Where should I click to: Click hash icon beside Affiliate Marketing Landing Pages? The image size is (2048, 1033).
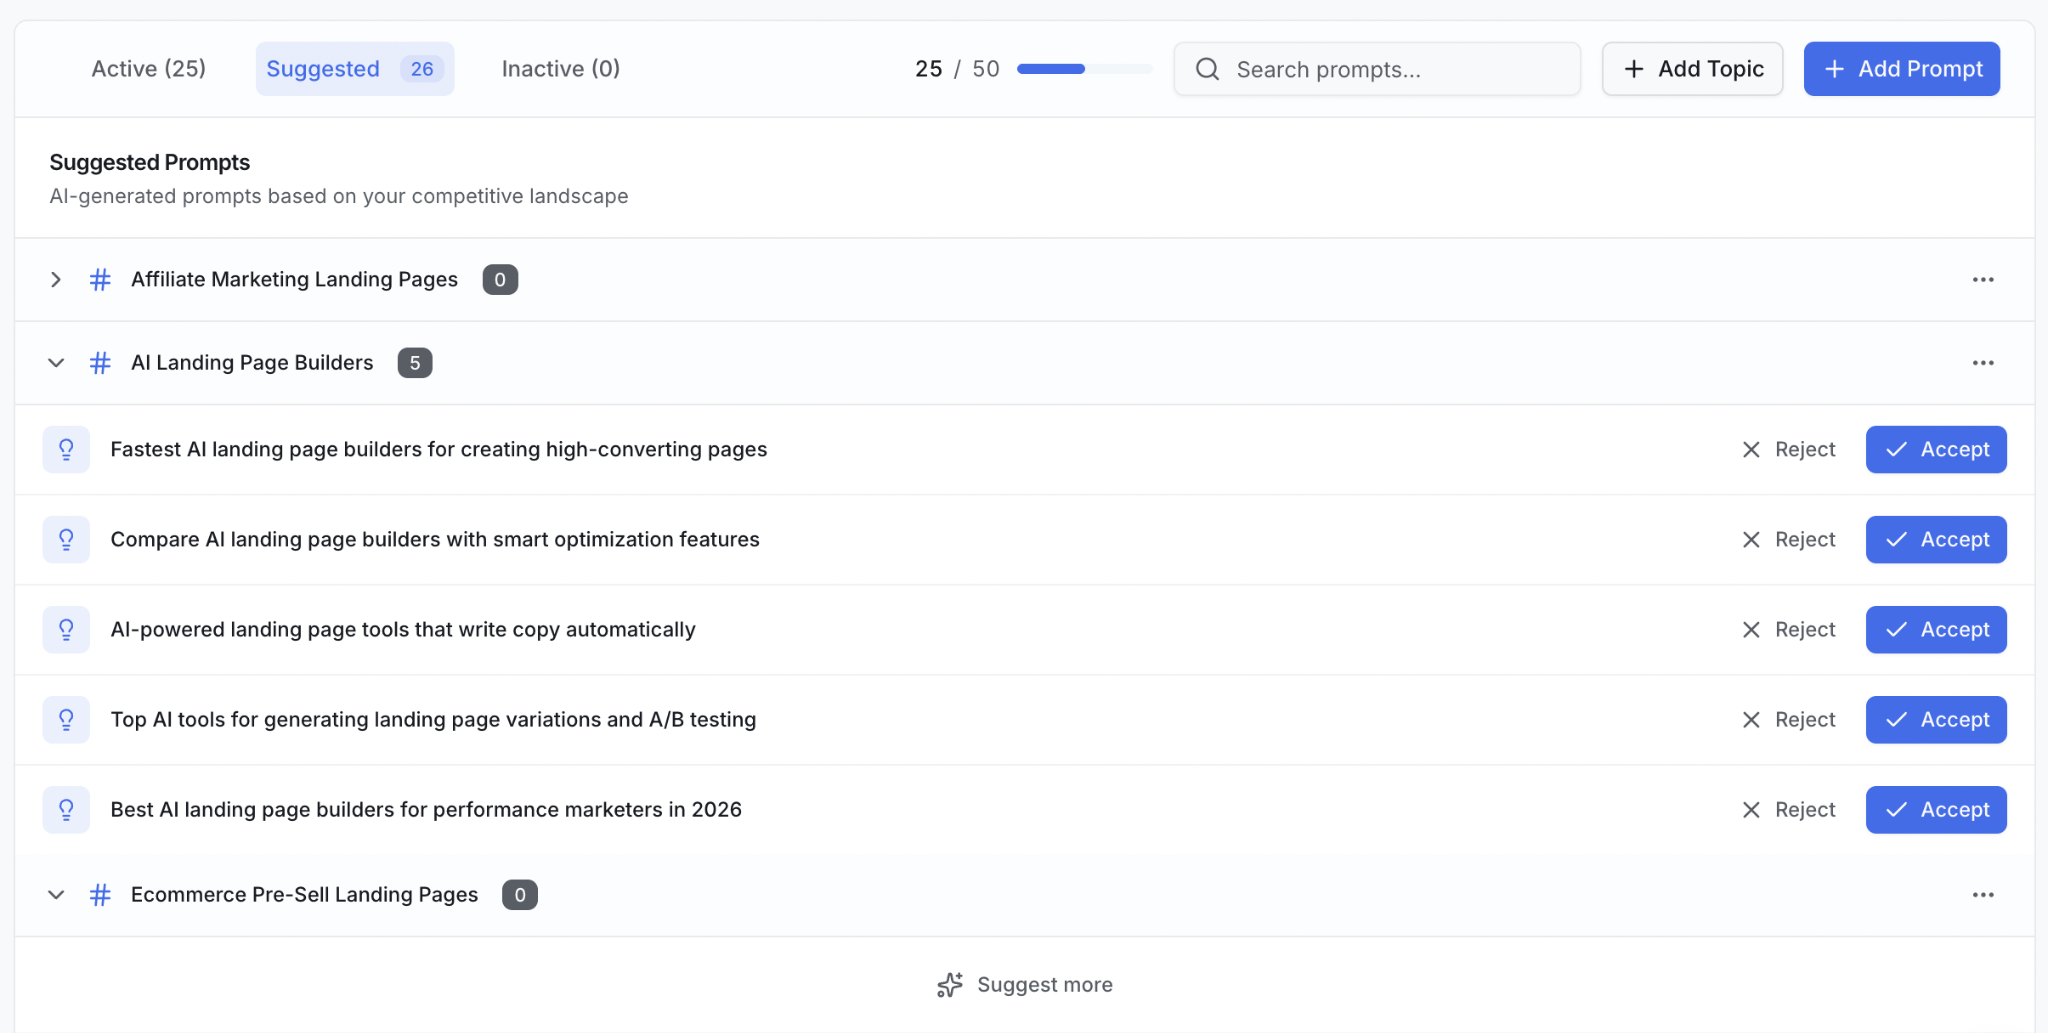point(100,280)
